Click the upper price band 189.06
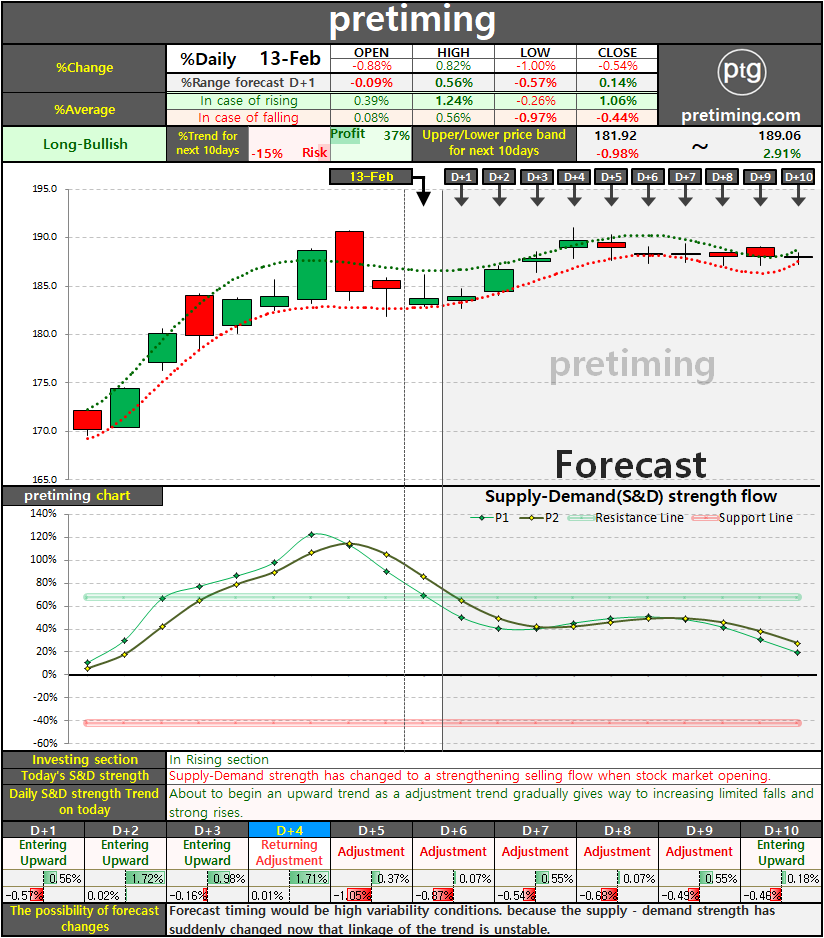This screenshot has height=938, width=824. pos(779,136)
